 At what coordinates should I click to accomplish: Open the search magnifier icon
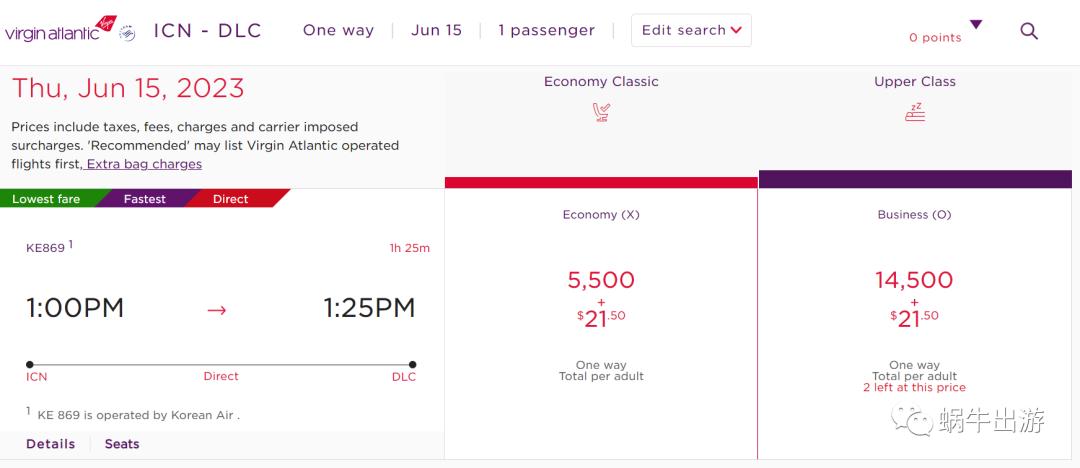[1029, 31]
